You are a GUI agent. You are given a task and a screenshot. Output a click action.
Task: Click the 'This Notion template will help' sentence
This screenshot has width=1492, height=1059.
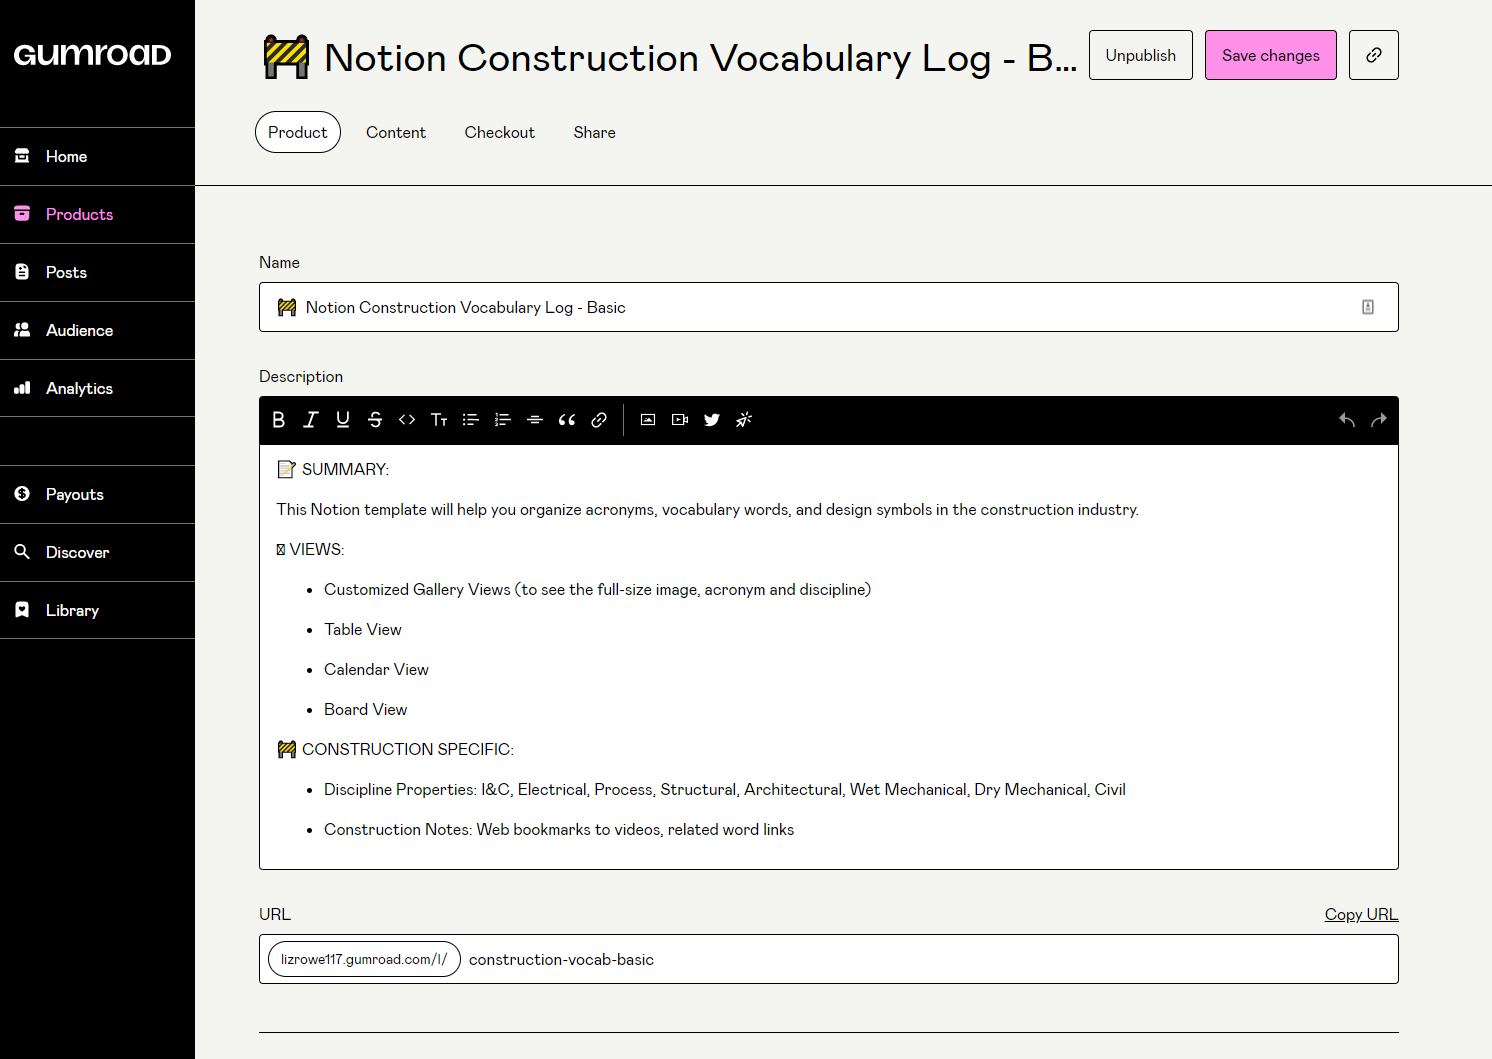(708, 509)
